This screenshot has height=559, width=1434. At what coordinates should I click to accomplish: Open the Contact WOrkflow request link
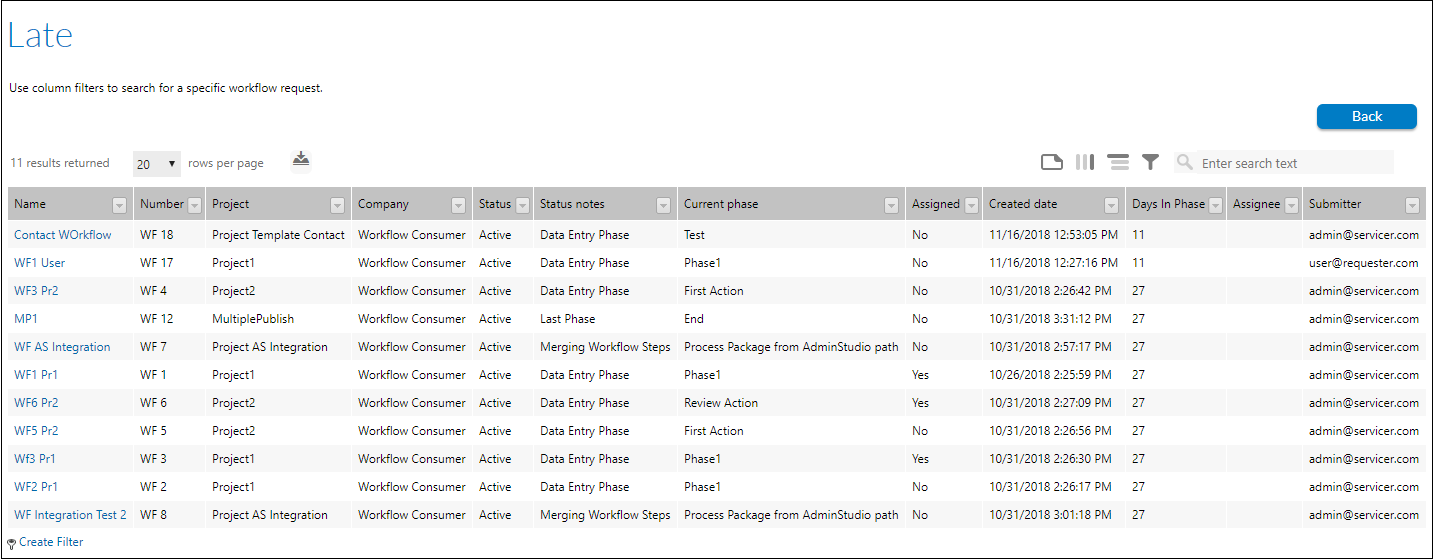click(63, 235)
